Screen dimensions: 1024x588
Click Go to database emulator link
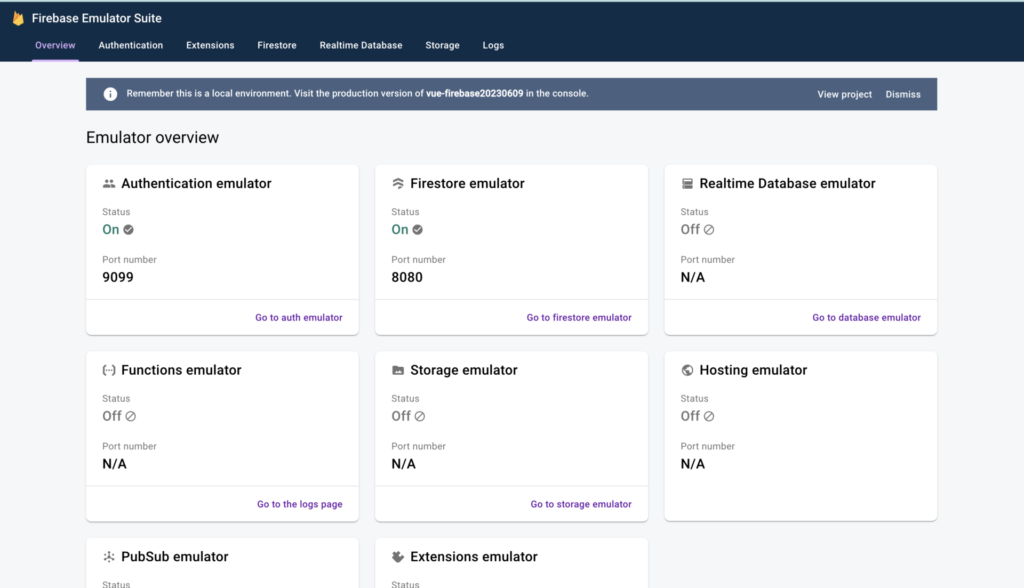pos(867,318)
